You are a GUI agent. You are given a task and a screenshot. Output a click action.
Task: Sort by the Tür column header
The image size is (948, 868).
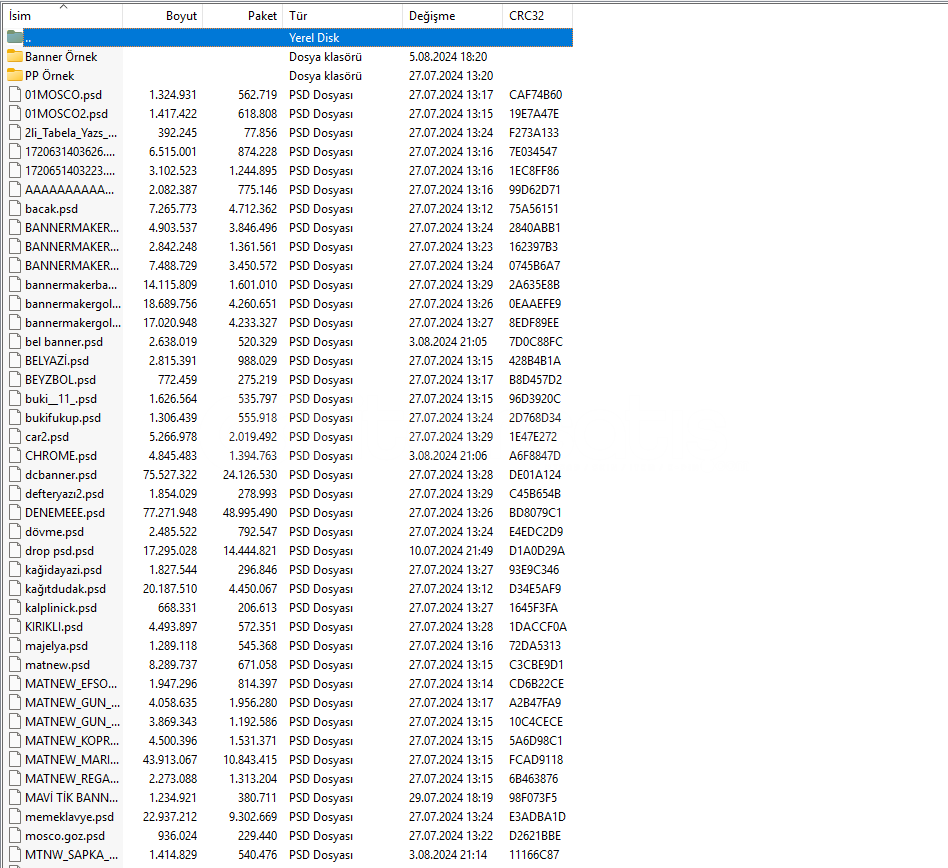[342, 16]
